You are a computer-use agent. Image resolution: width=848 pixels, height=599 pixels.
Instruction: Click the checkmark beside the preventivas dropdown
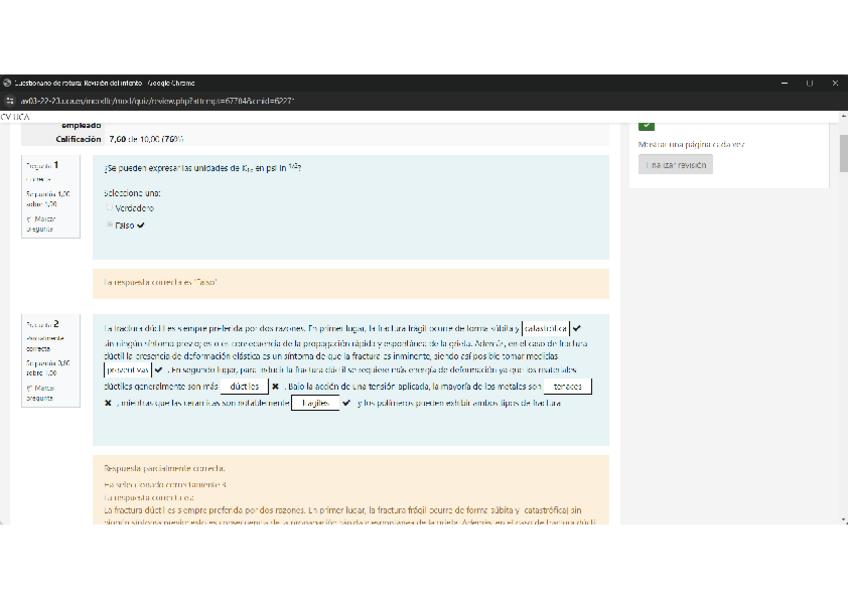[158, 370]
